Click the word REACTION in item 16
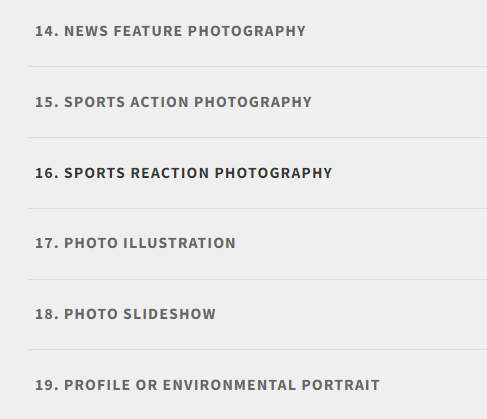The image size is (487, 419). 170,173
